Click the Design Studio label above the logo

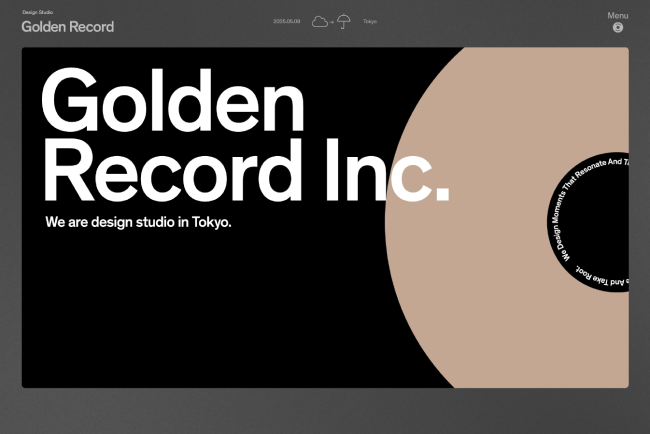coord(37,12)
